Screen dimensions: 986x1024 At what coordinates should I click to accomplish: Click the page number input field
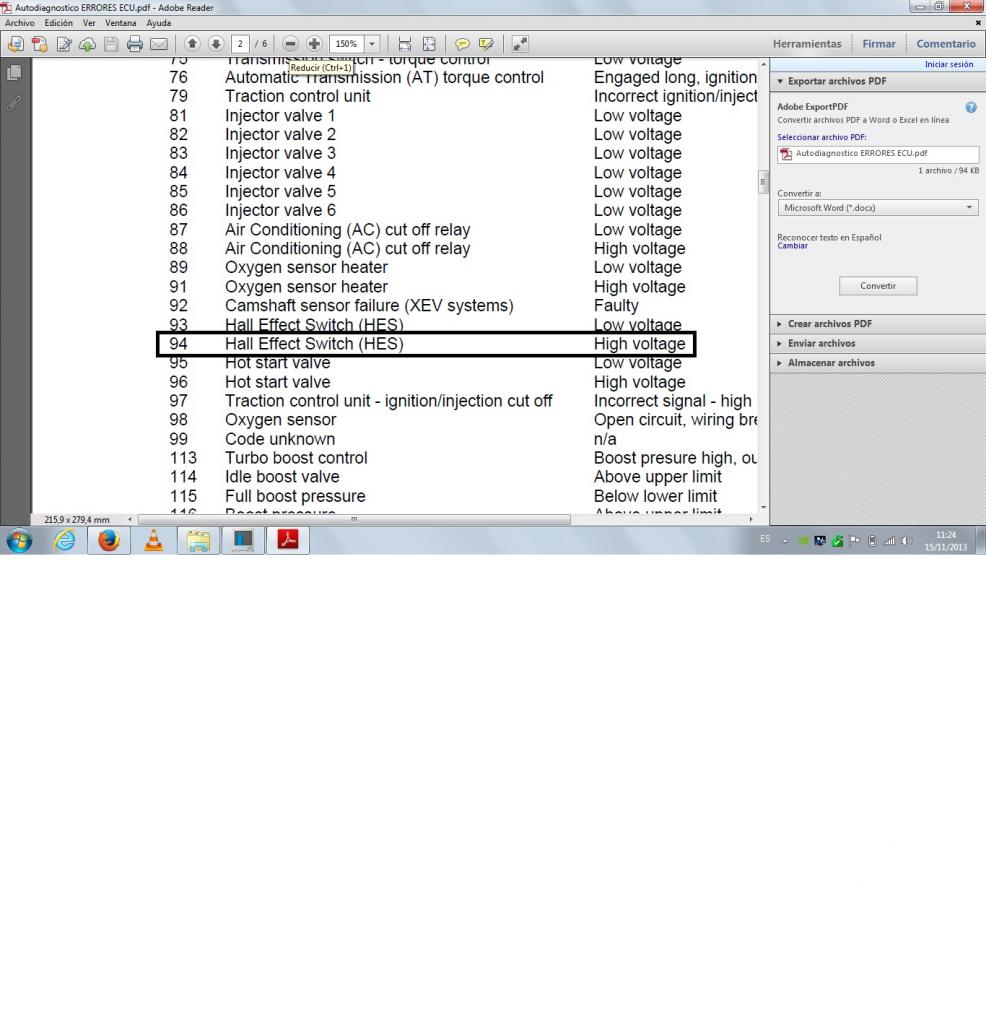[242, 44]
